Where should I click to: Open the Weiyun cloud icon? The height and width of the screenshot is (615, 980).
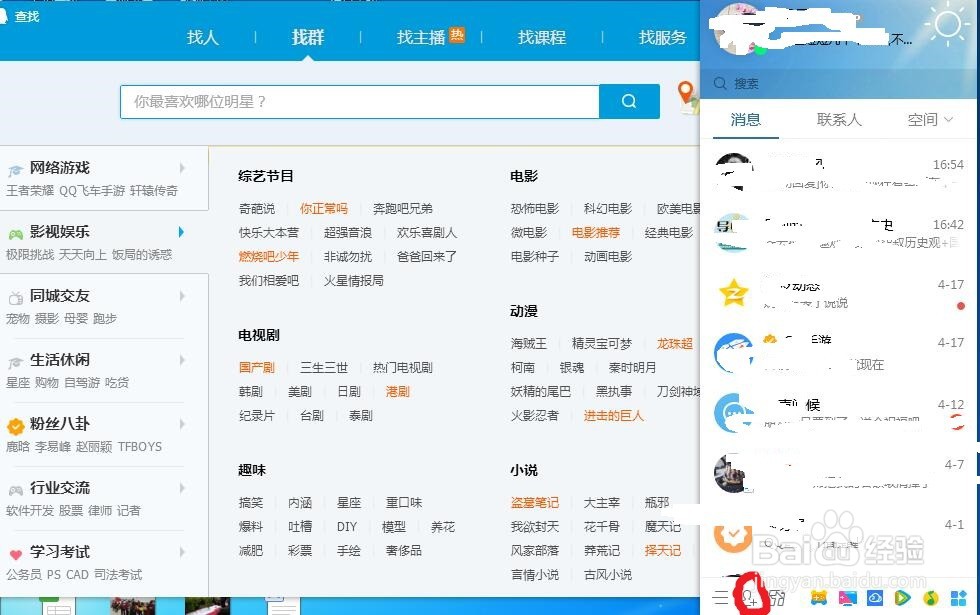[x=875, y=598]
